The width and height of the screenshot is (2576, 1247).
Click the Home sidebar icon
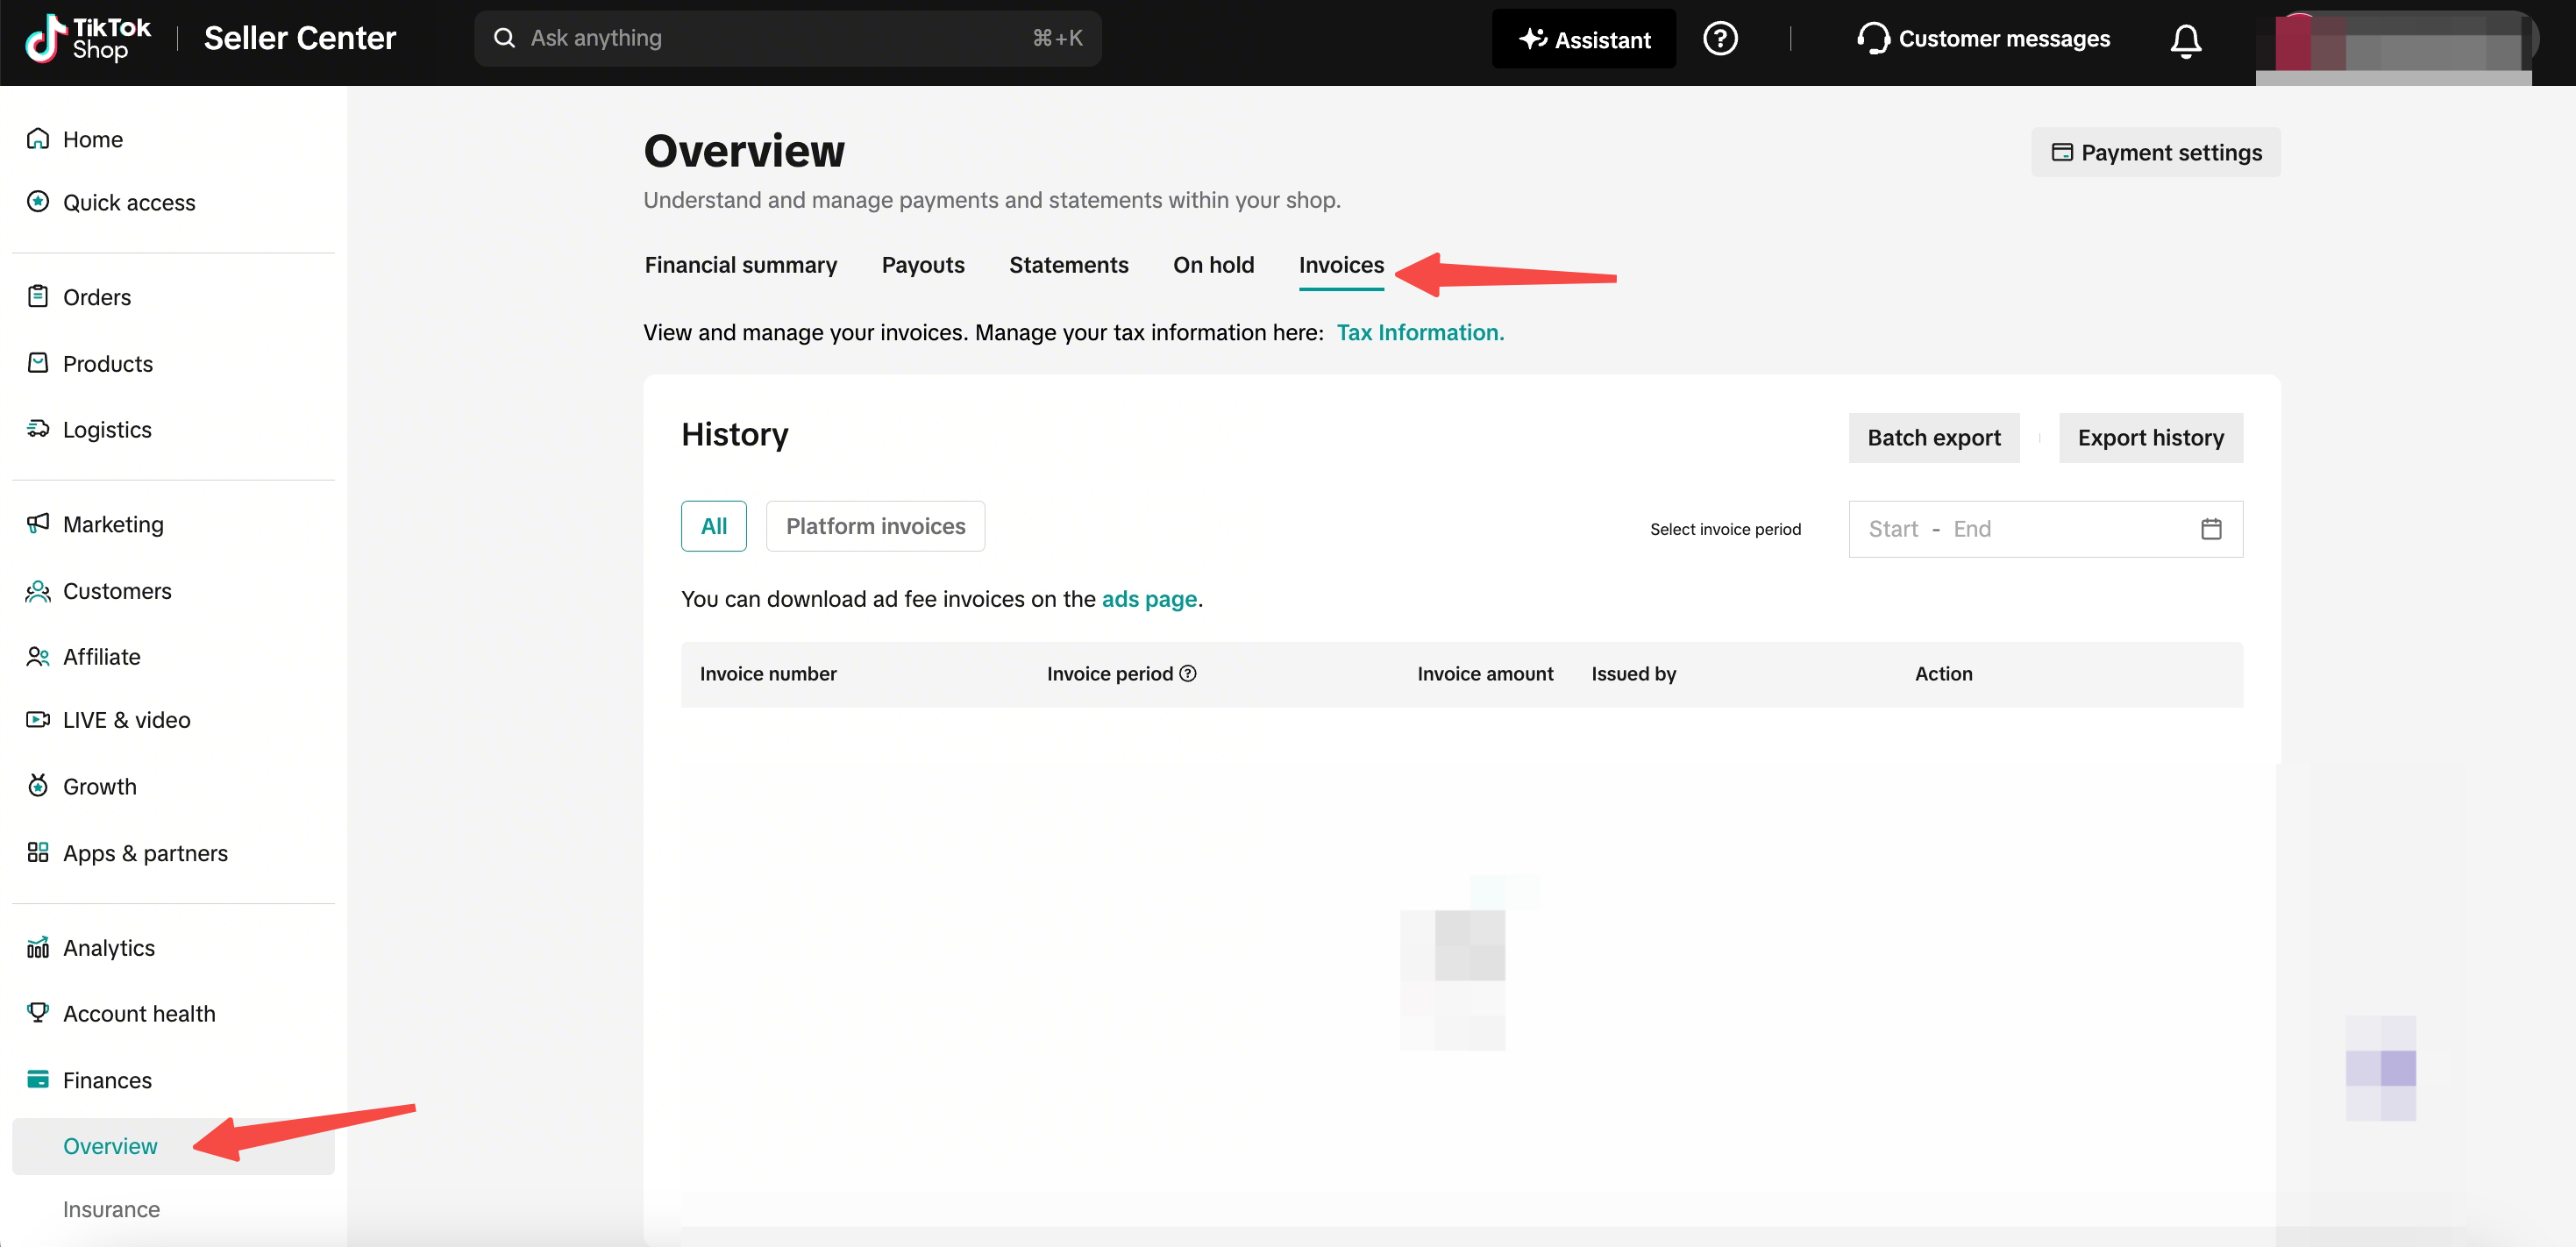pyautogui.click(x=38, y=139)
